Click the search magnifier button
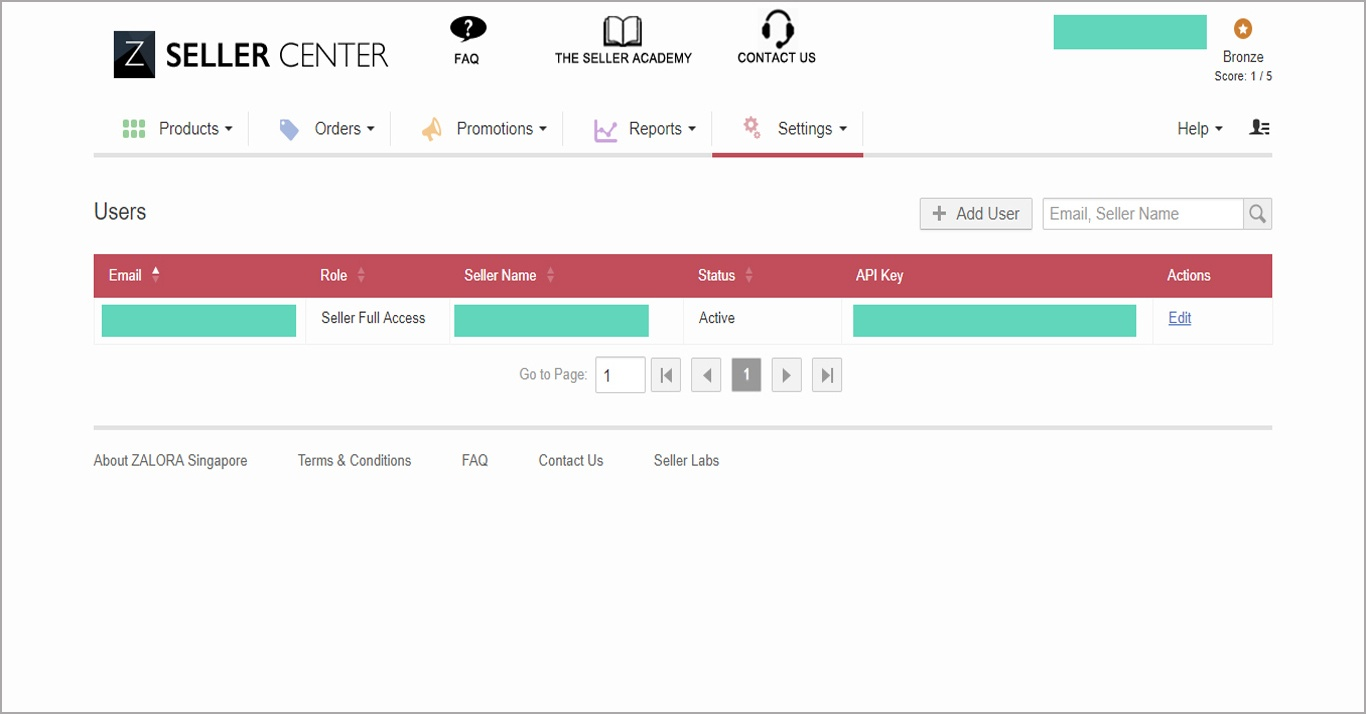1366x714 pixels. 1257,213
